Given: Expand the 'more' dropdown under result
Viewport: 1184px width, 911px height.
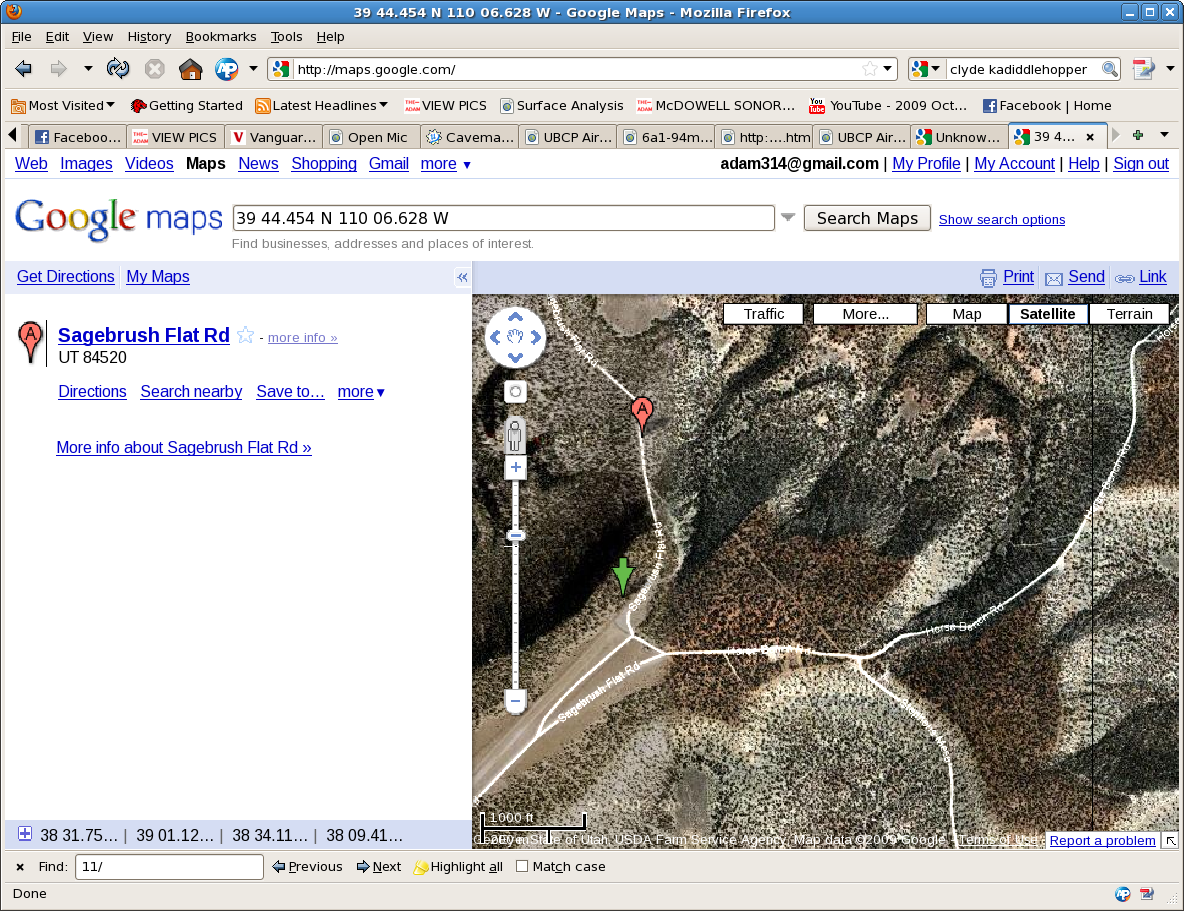Looking at the screenshot, I should 361,392.
